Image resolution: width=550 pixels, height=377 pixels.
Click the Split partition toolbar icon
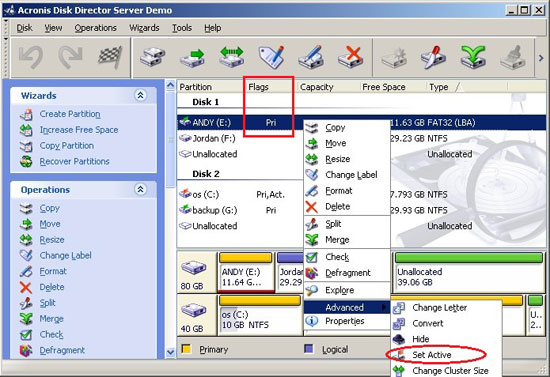pos(433,57)
